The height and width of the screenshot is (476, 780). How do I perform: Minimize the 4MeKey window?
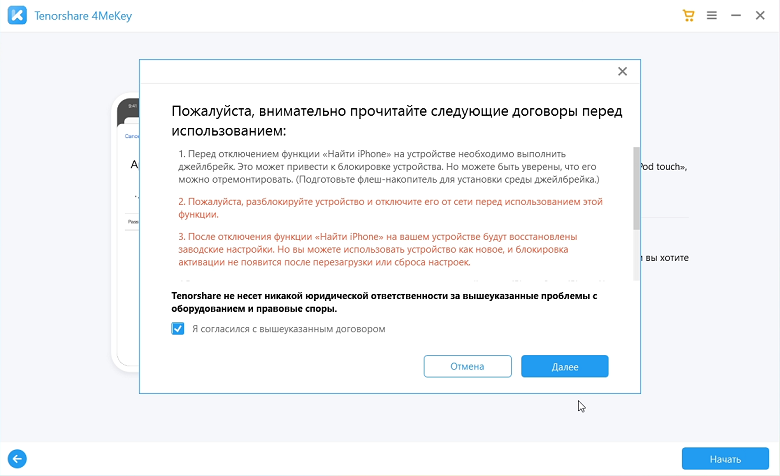pyautogui.click(x=736, y=15)
